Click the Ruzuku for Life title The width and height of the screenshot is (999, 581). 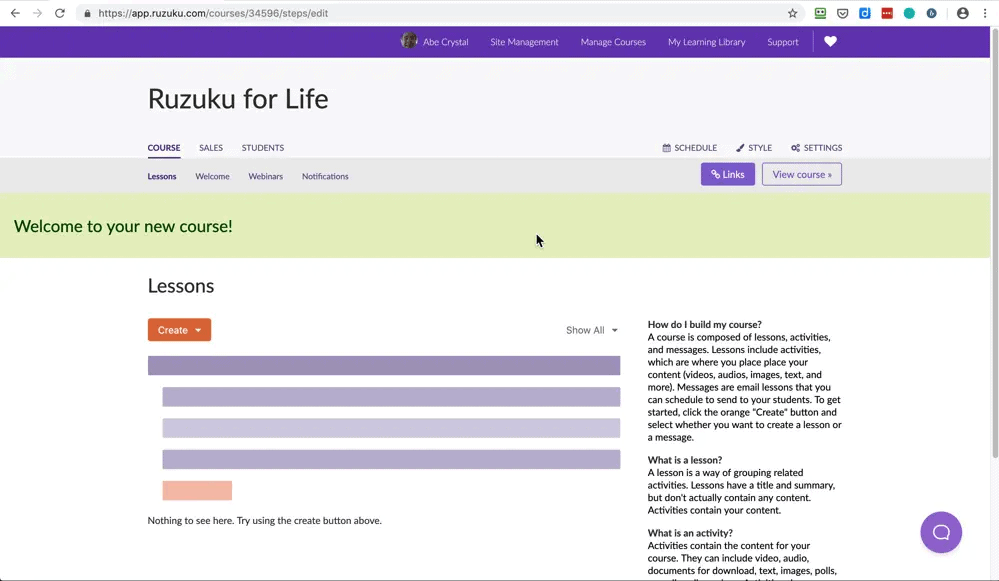238,99
